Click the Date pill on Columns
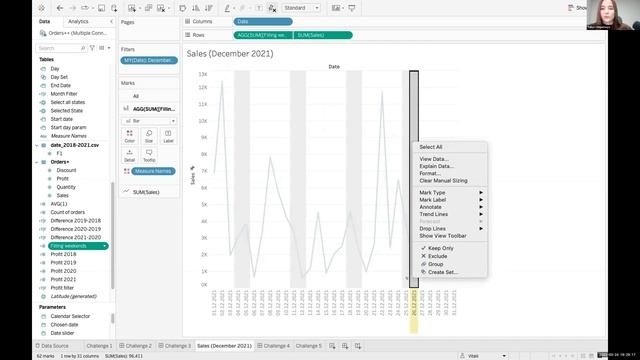 (263, 21)
